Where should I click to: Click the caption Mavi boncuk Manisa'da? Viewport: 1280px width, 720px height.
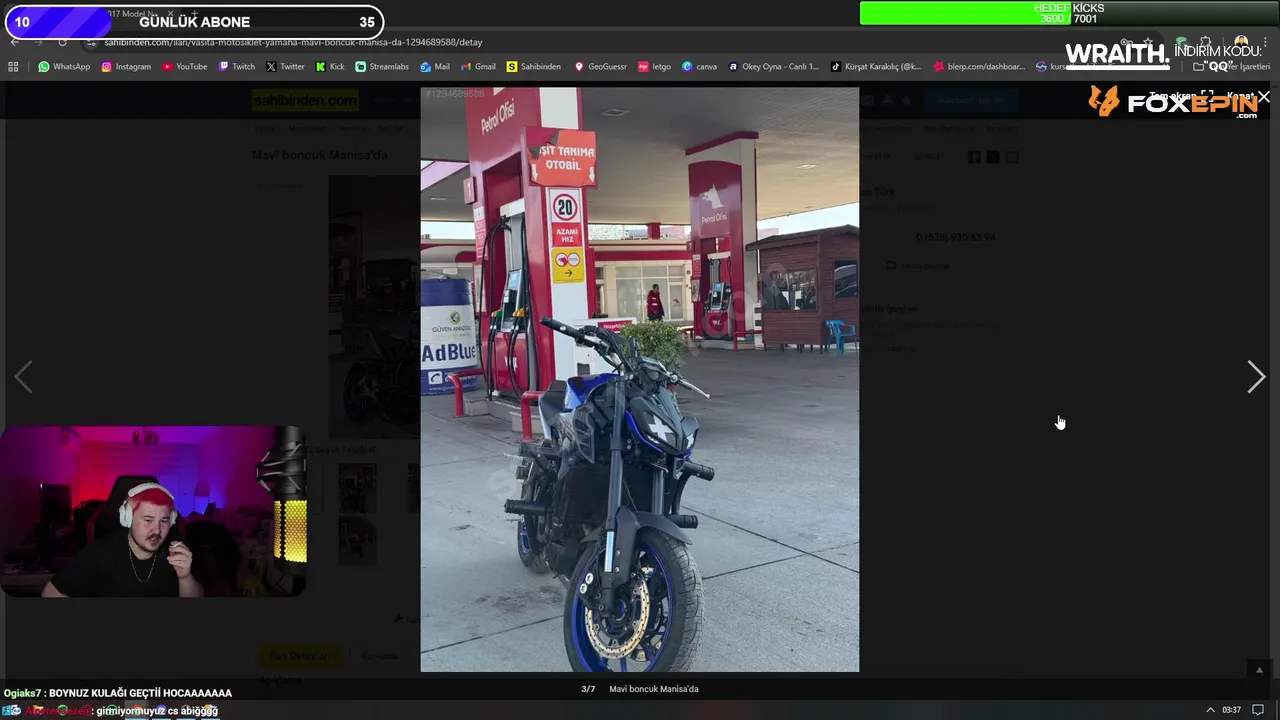(654, 689)
